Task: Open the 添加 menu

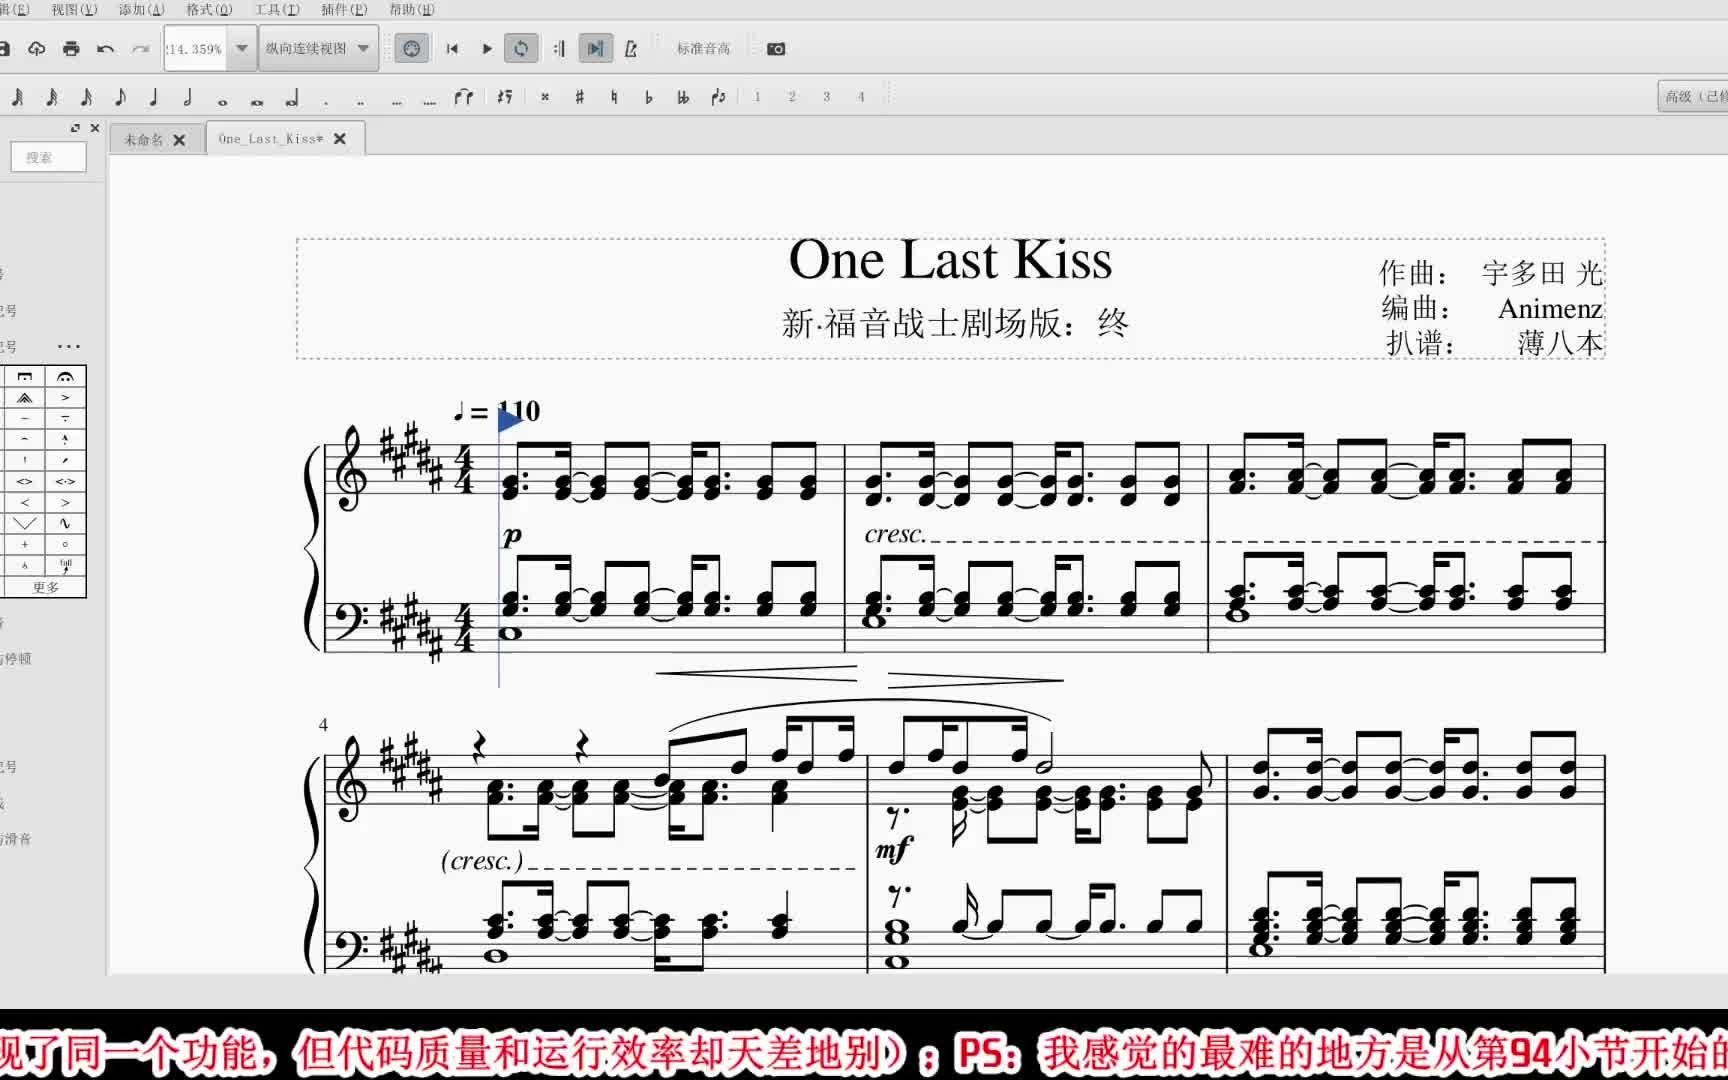Action: (x=142, y=9)
